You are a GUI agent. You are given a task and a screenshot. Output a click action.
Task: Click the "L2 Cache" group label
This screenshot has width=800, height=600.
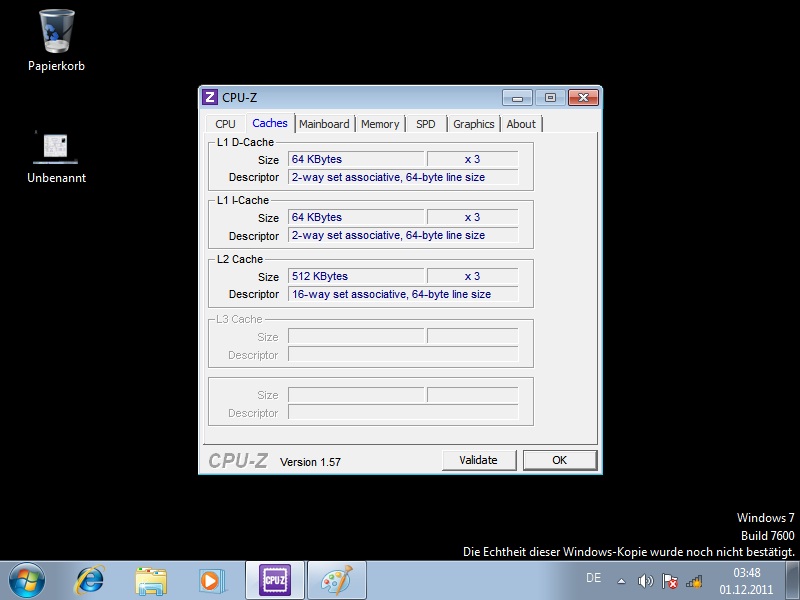pos(240,259)
